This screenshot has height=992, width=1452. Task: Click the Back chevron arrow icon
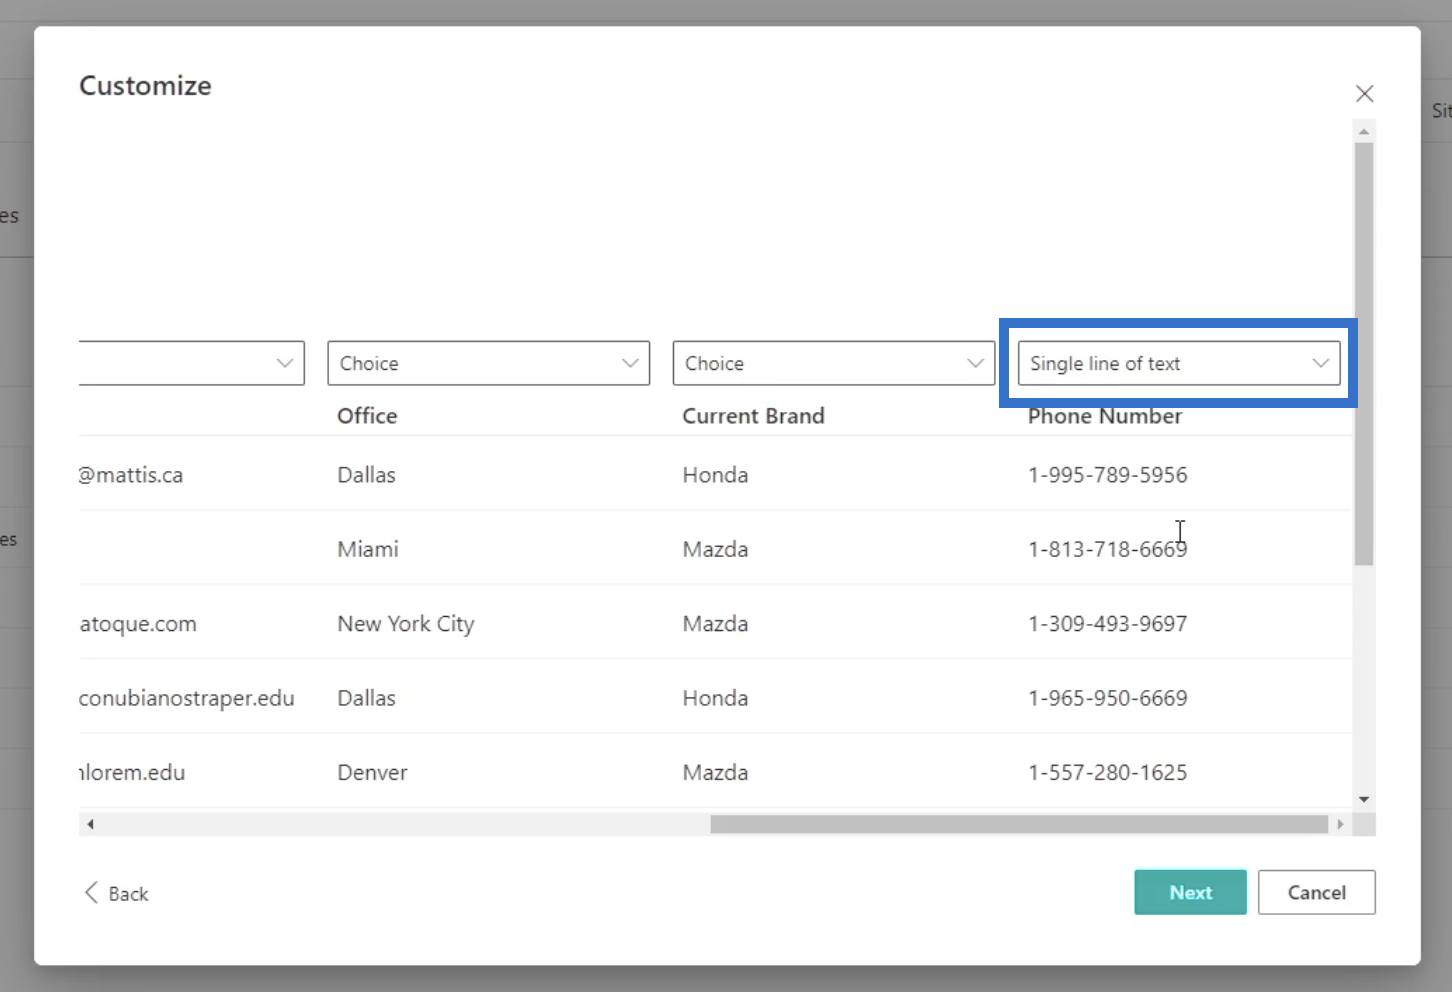point(91,892)
